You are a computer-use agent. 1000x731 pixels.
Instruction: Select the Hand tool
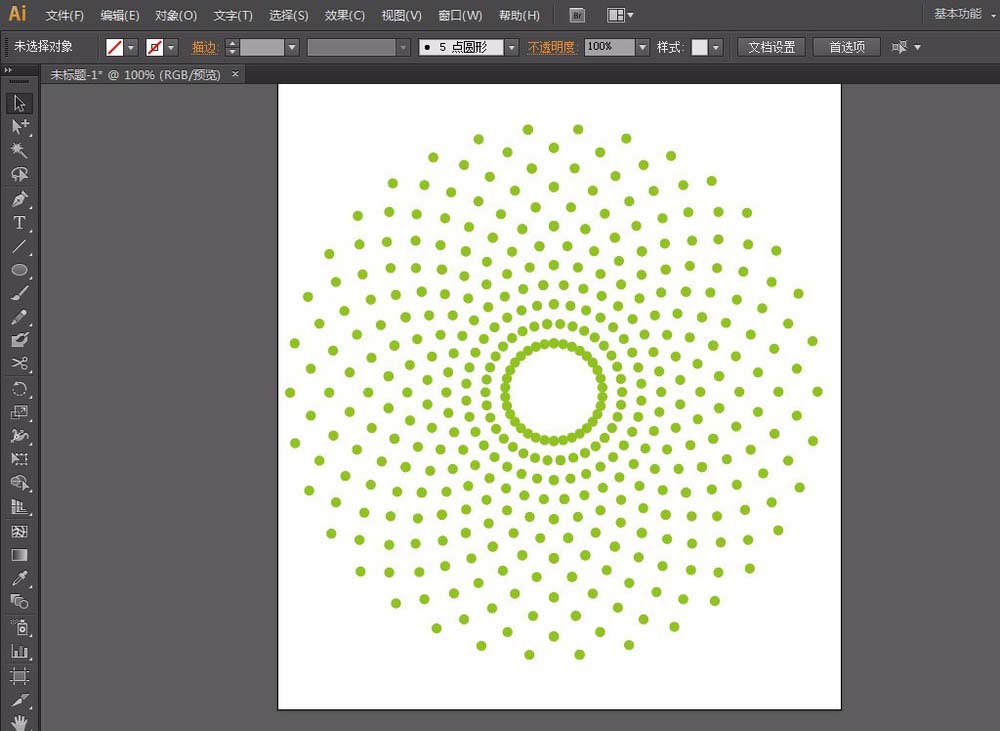point(19,722)
